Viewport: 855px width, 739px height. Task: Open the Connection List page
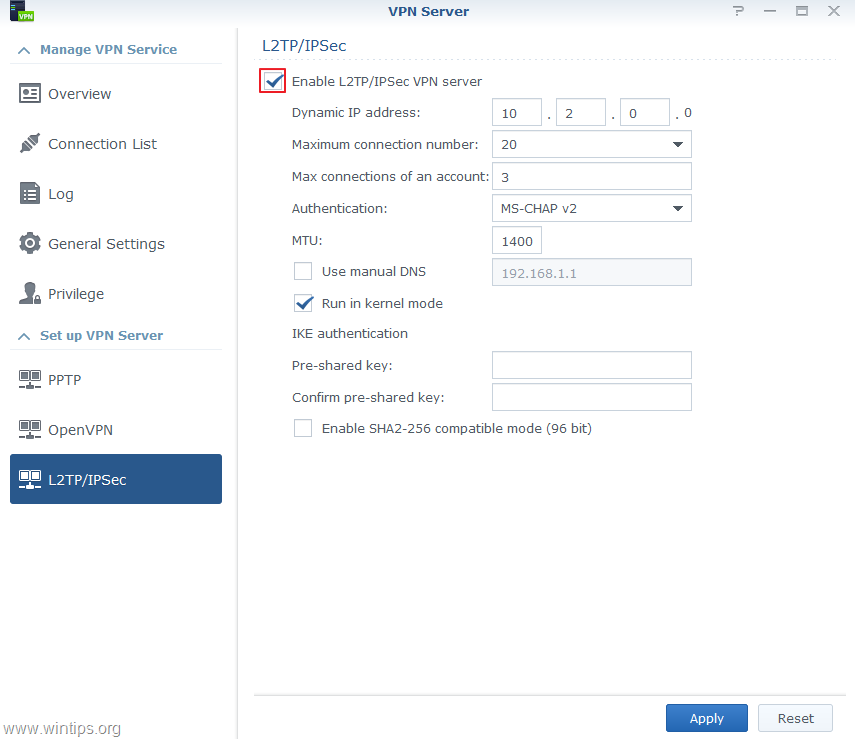point(116,144)
